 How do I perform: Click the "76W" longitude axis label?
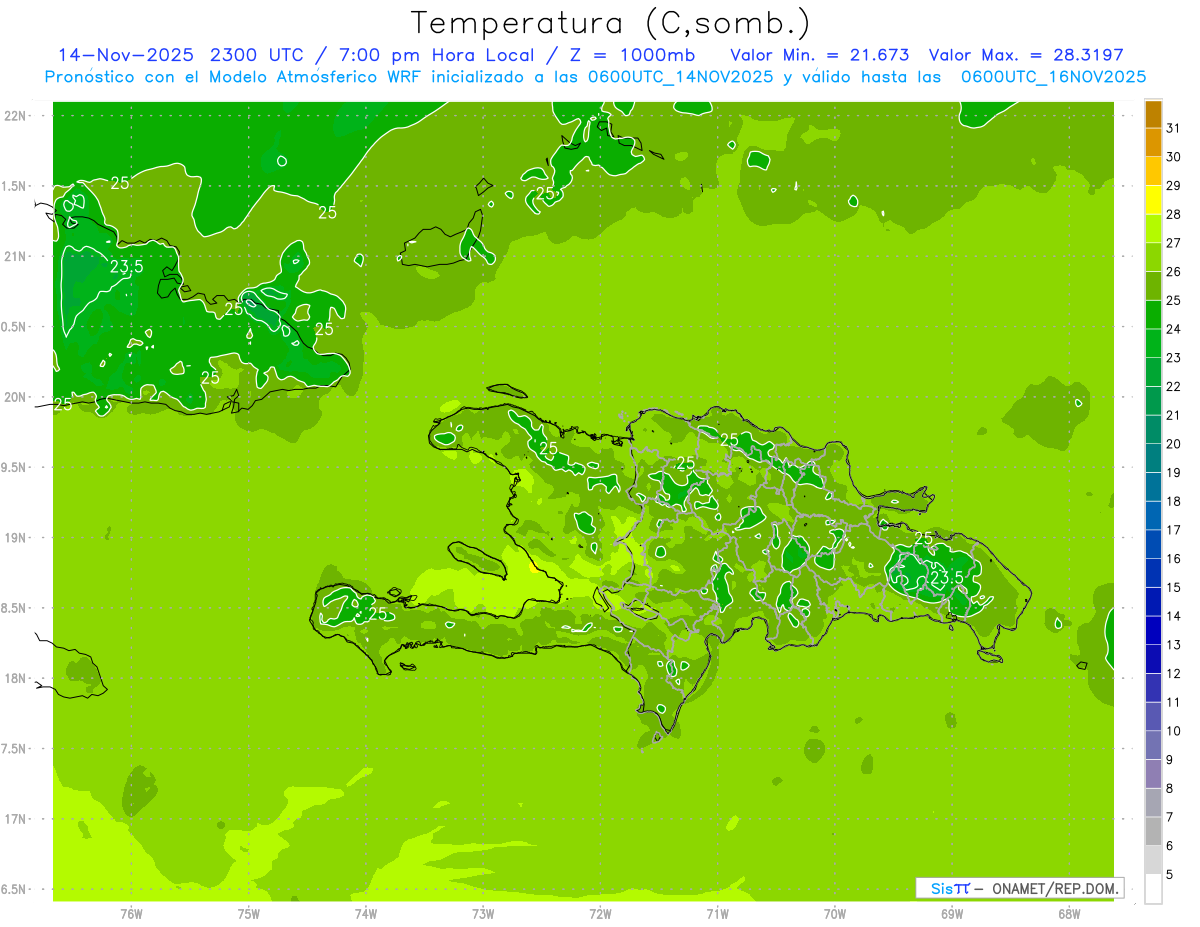point(131,913)
